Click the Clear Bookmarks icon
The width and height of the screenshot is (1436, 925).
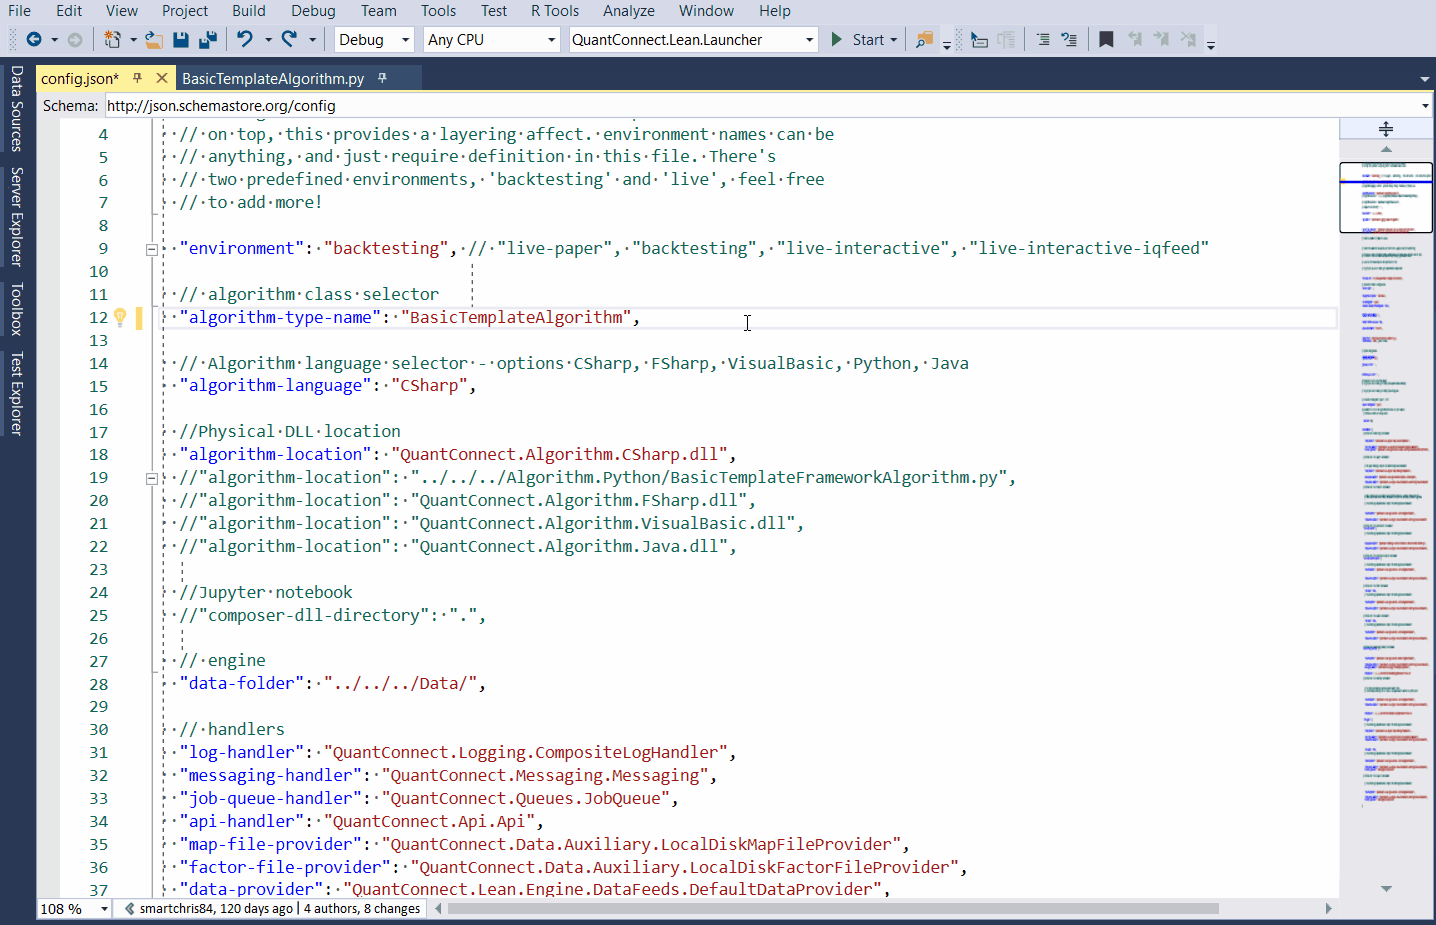point(1188,40)
